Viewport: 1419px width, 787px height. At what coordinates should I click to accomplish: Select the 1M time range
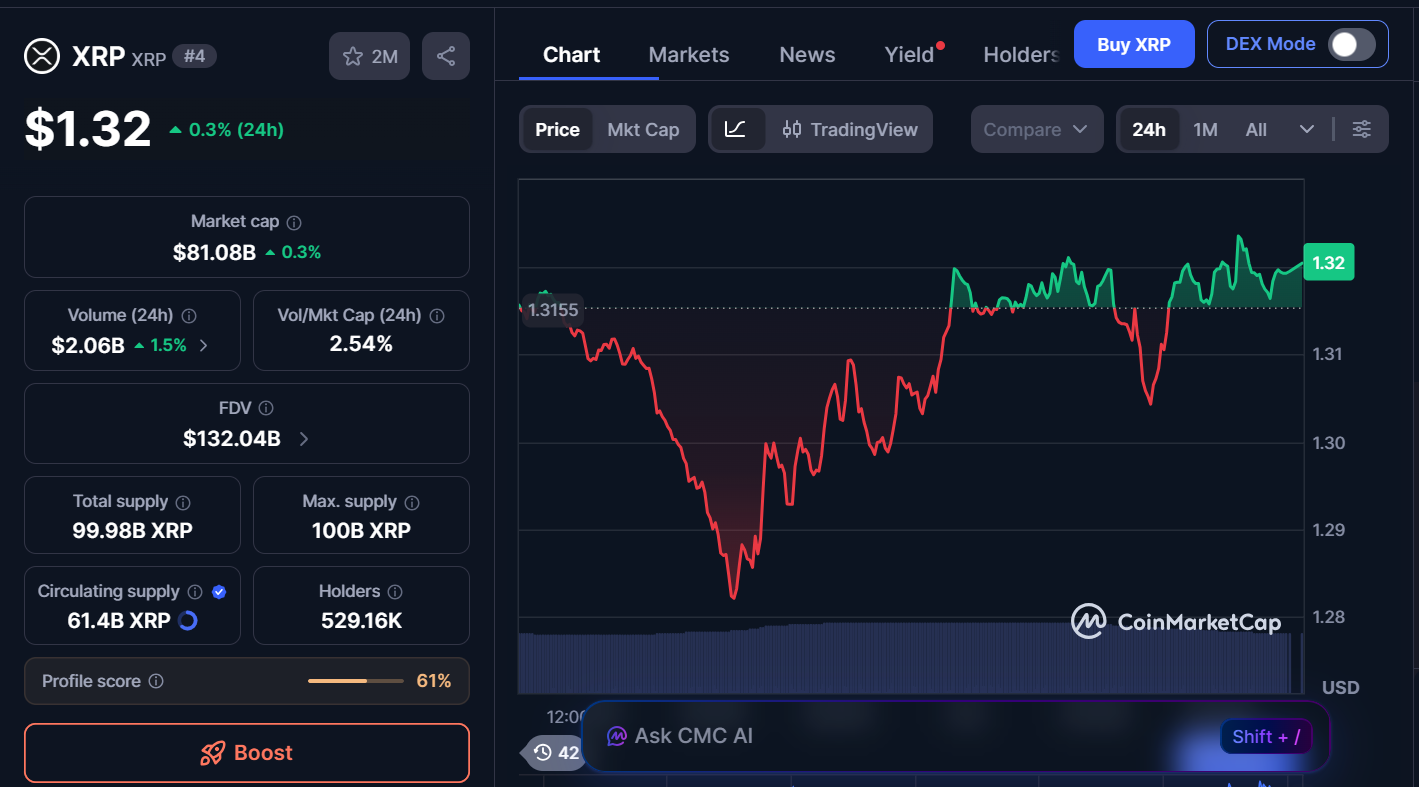pos(1205,129)
